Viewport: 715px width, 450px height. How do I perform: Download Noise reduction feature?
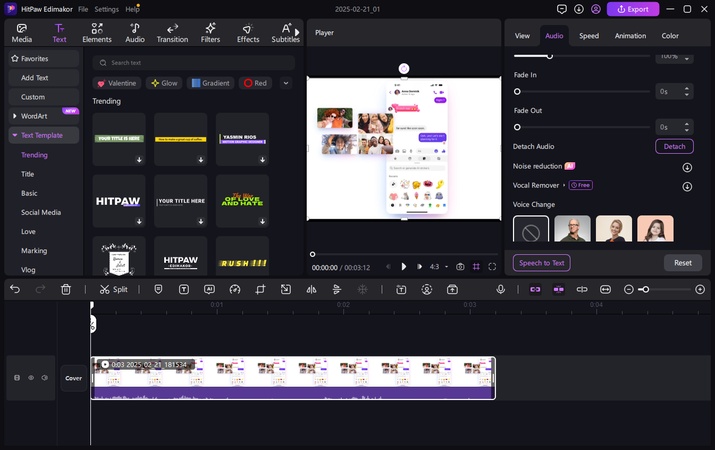687,167
